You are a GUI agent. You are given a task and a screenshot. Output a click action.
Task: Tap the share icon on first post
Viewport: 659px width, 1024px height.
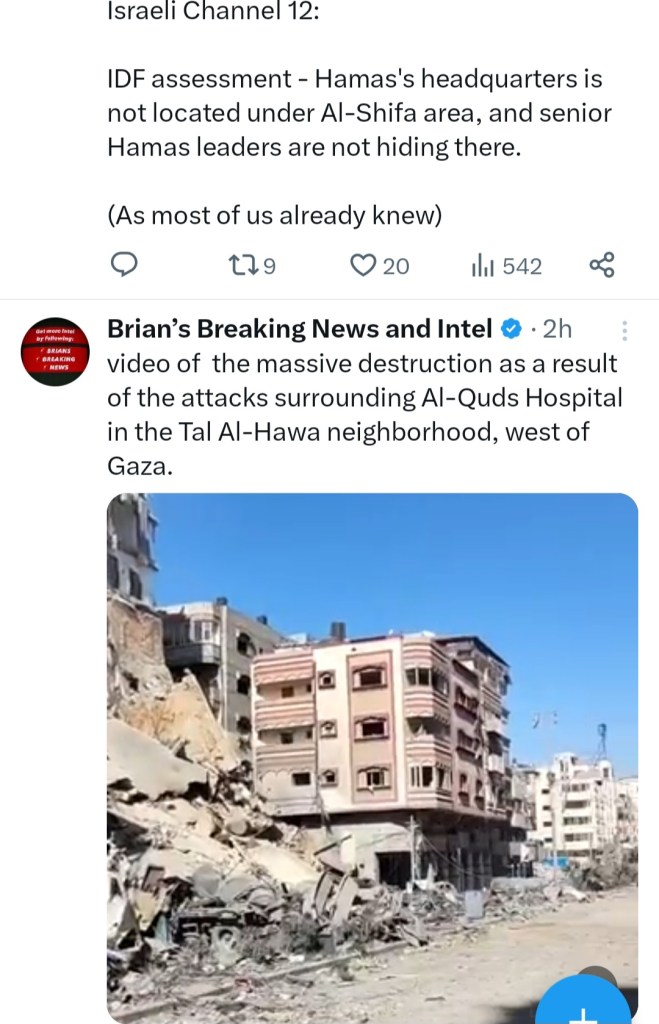coord(602,265)
